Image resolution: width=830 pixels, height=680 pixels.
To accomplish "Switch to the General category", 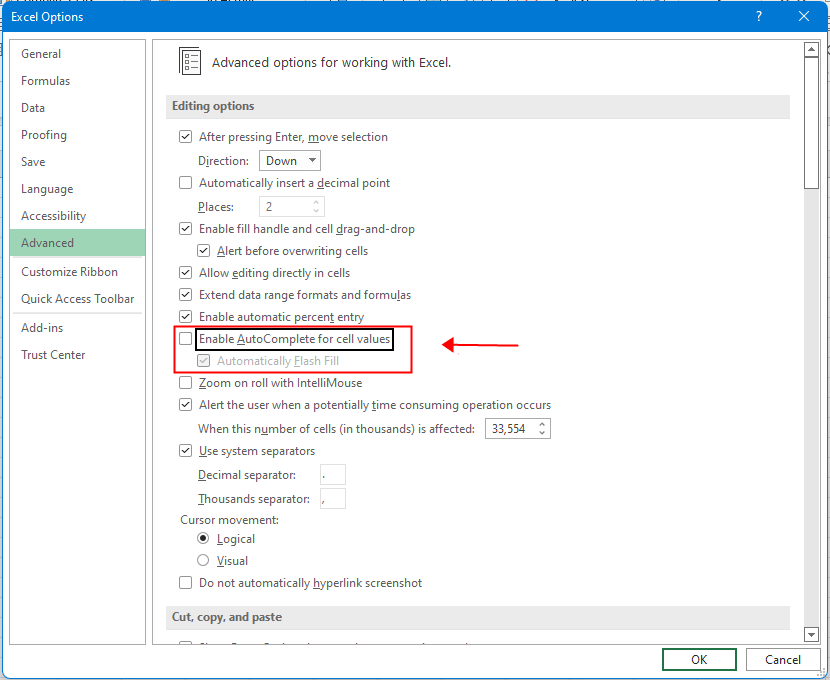I will click(x=41, y=53).
